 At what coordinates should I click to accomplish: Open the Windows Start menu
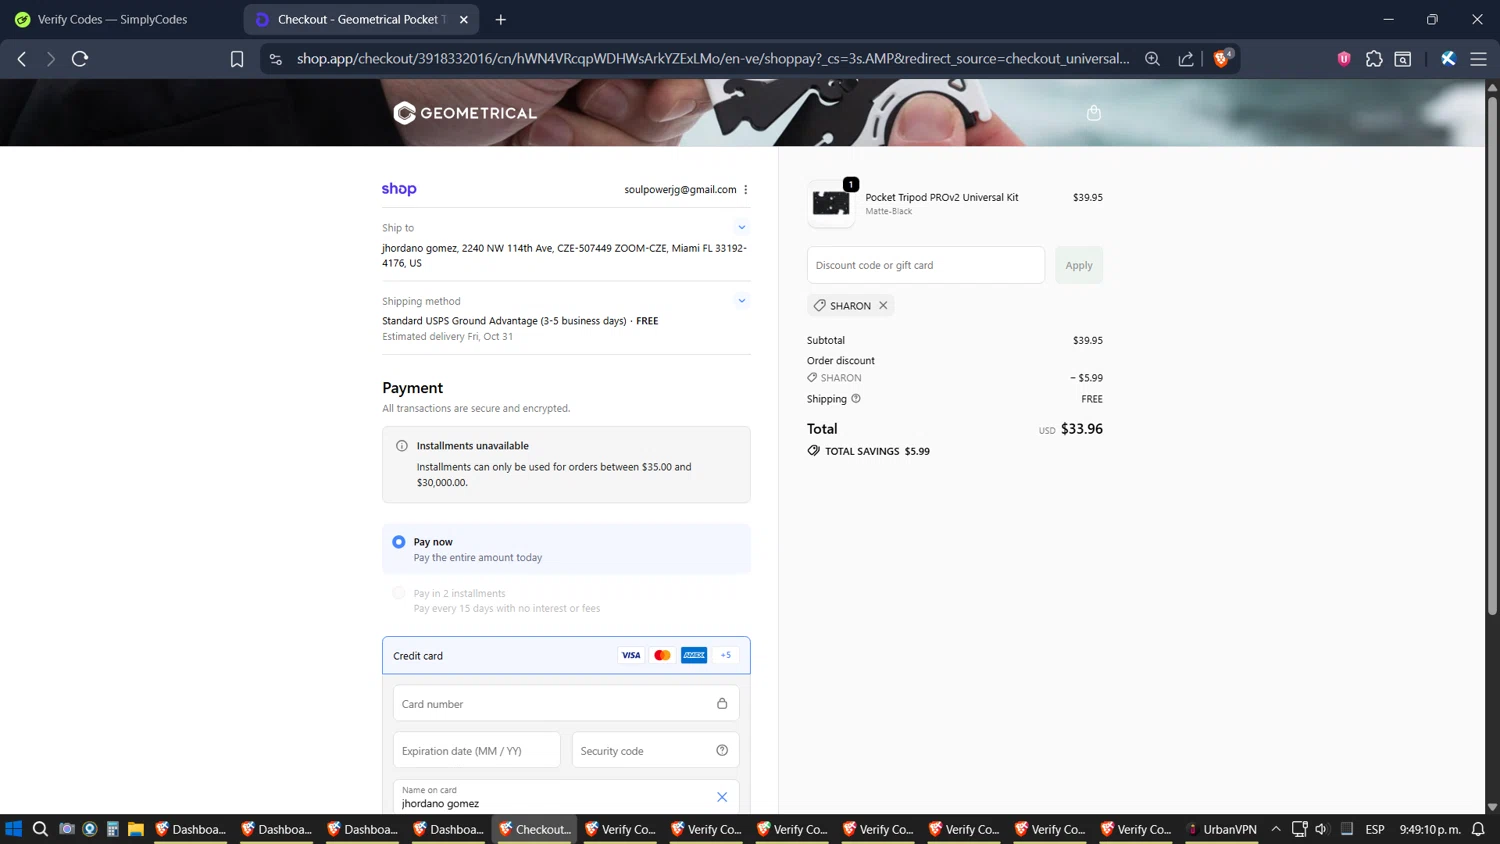[13, 829]
